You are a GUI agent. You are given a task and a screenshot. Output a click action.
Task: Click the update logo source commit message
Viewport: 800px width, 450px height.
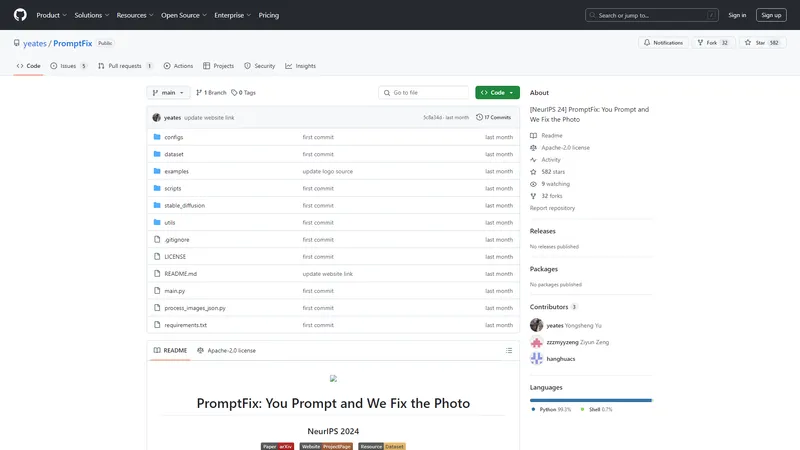[x=328, y=171]
